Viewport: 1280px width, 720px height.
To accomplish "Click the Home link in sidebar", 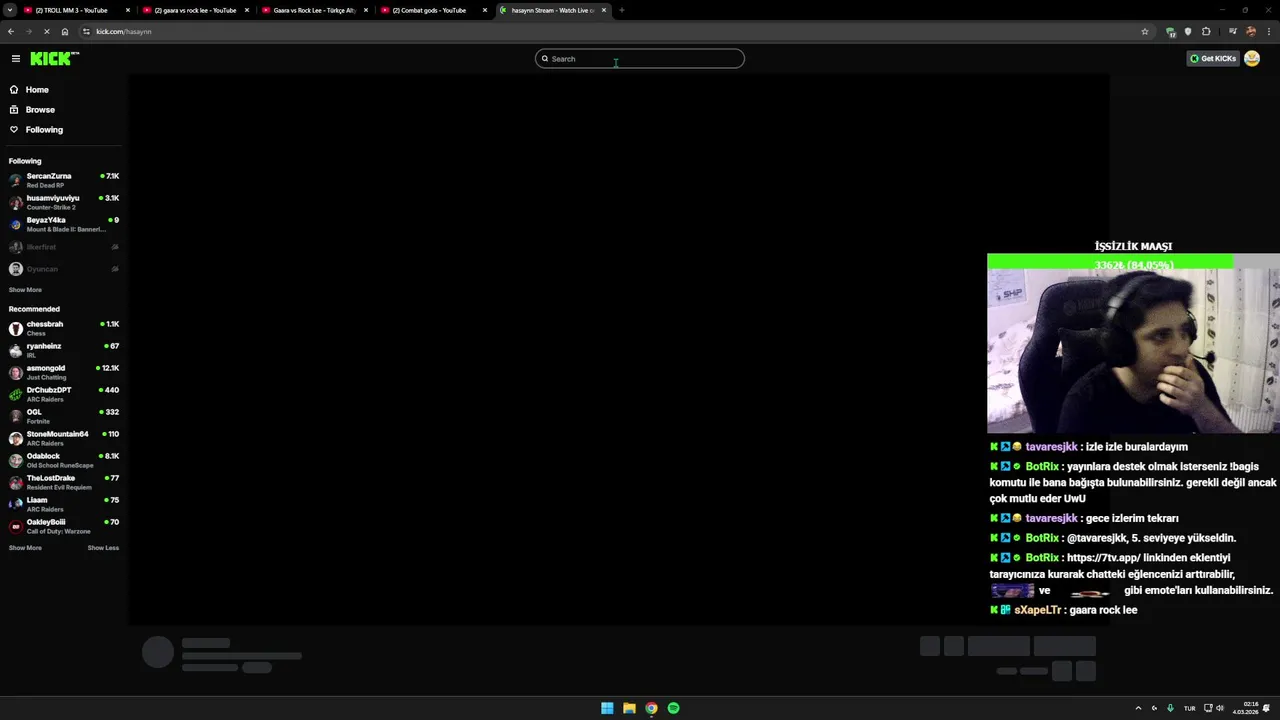I will click(37, 90).
